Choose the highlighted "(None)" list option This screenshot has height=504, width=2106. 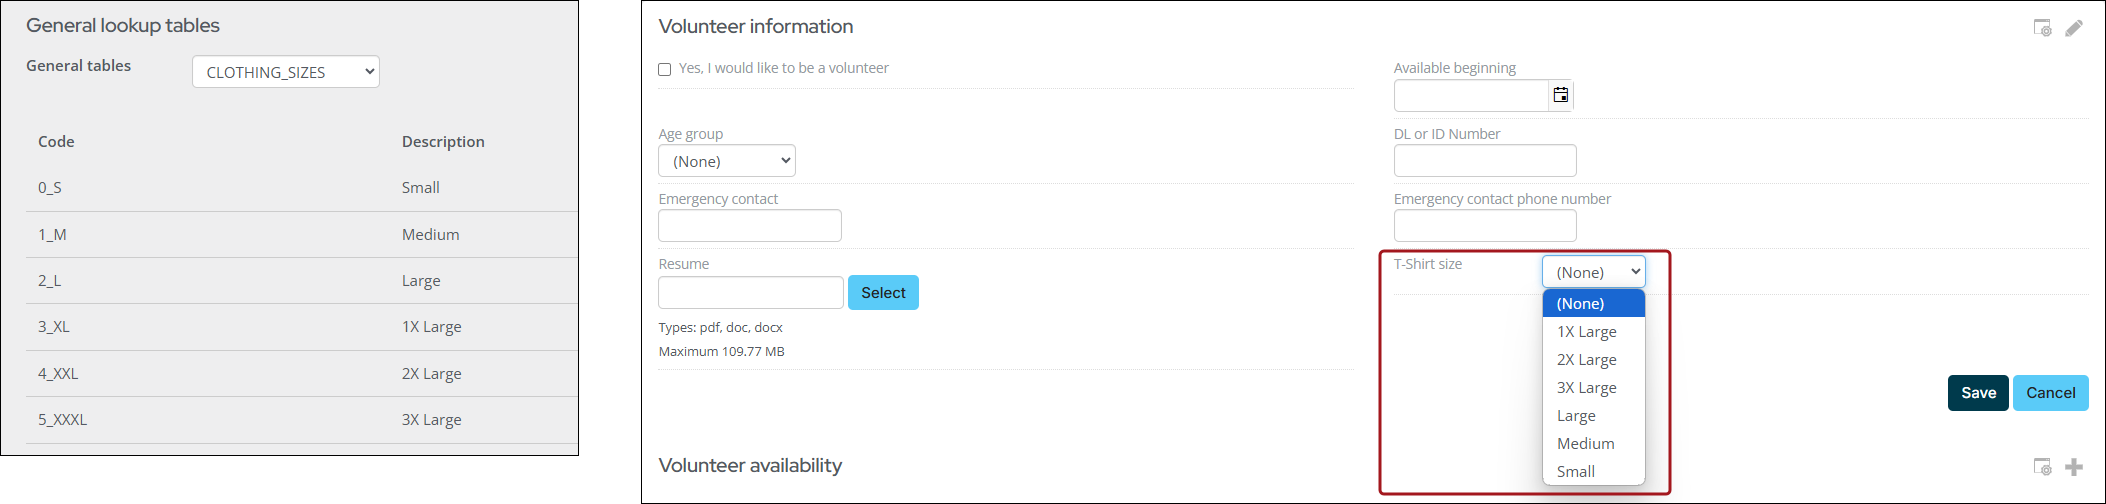point(1581,304)
